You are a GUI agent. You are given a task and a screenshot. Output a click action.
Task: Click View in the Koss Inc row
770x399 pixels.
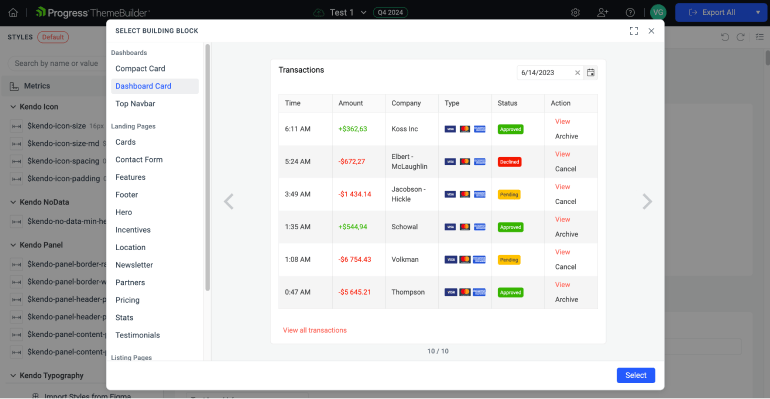tap(562, 122)
